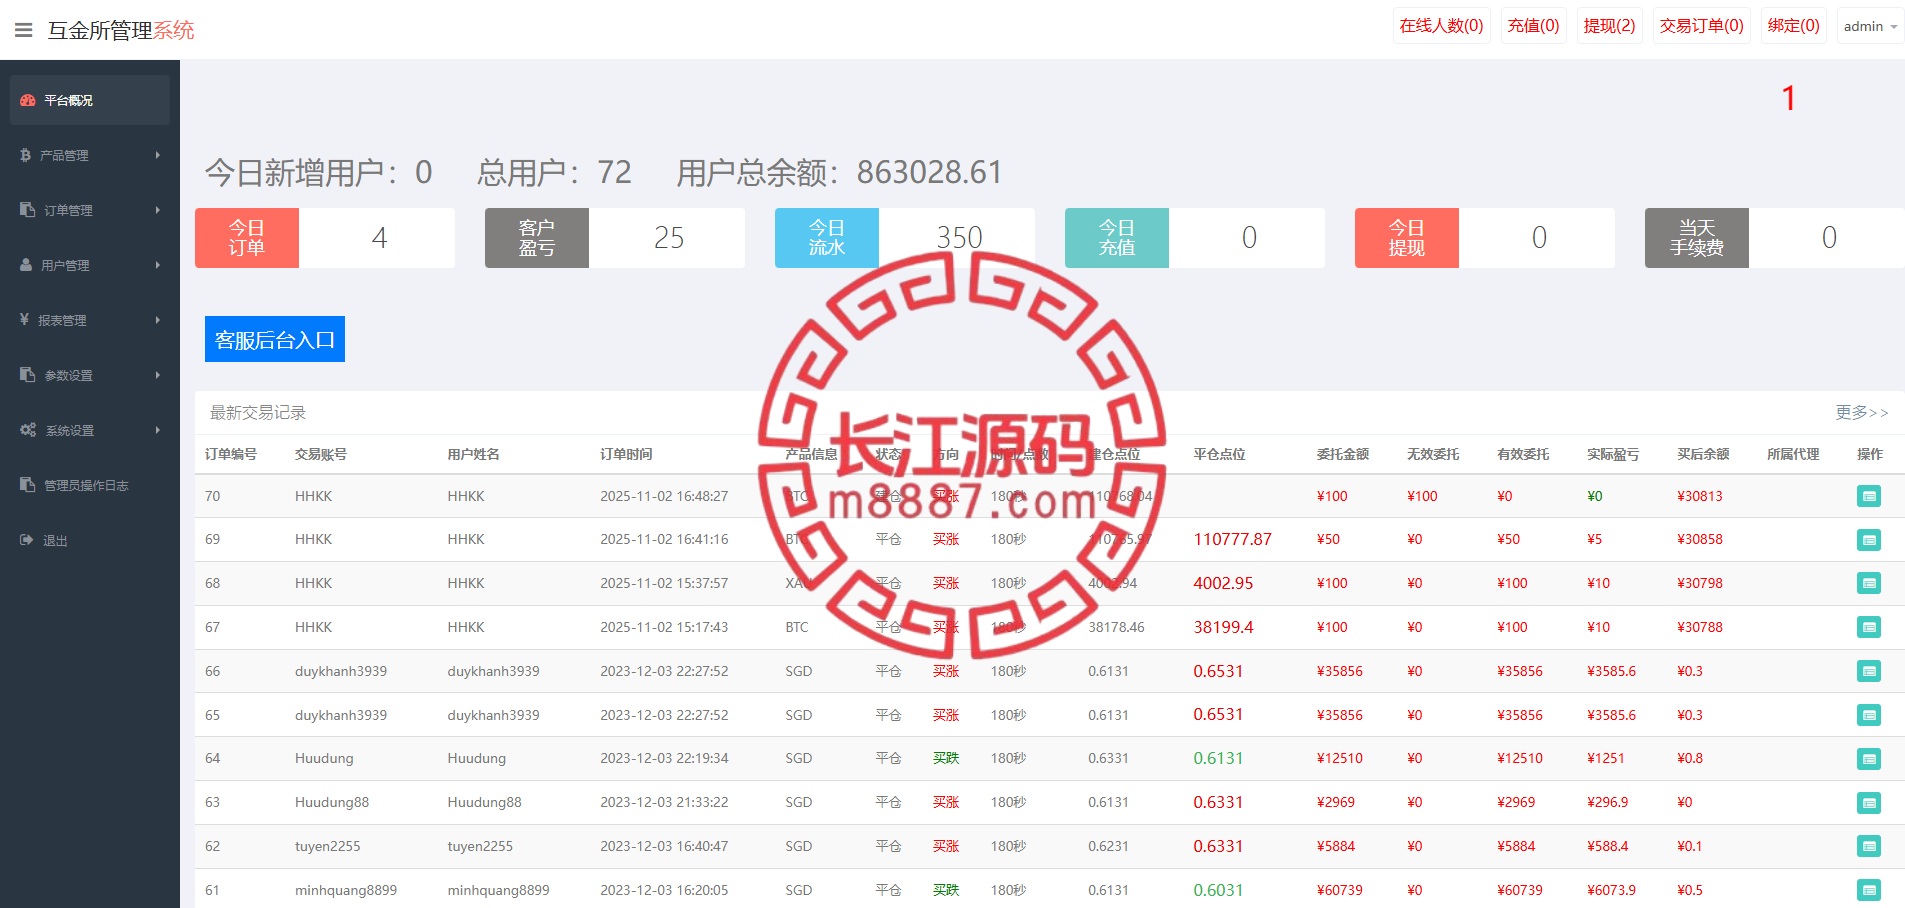Open 平台概况 in the sidebar

(x=90, y=100)
